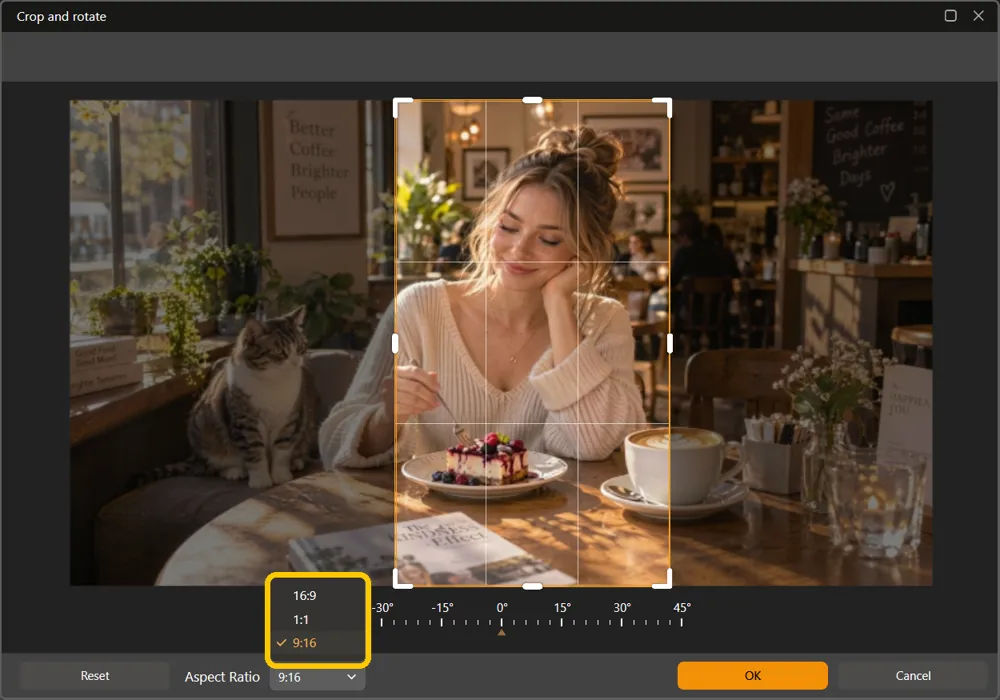This screenshot has width=1000, height=700.
Task: Click the rotation slider triangle marker
Action: [502, 632]
